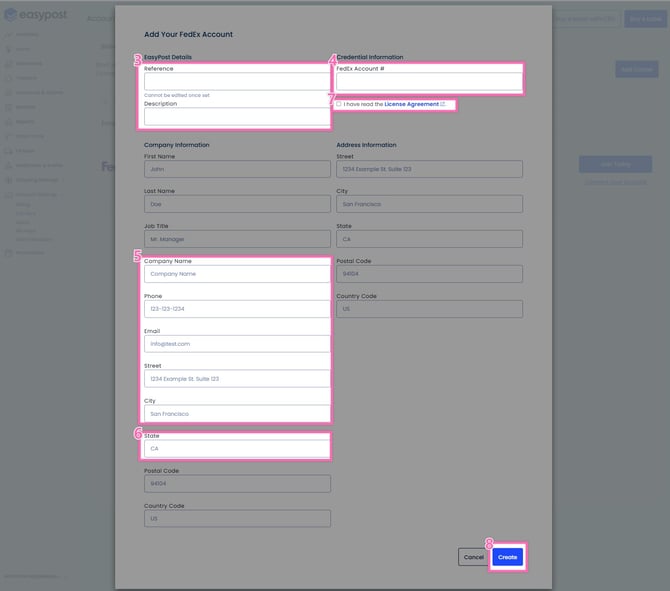This screenshot has width=670, height=591.
Task: Click Postal Code field under Company Information
Action: pos(237,484)
